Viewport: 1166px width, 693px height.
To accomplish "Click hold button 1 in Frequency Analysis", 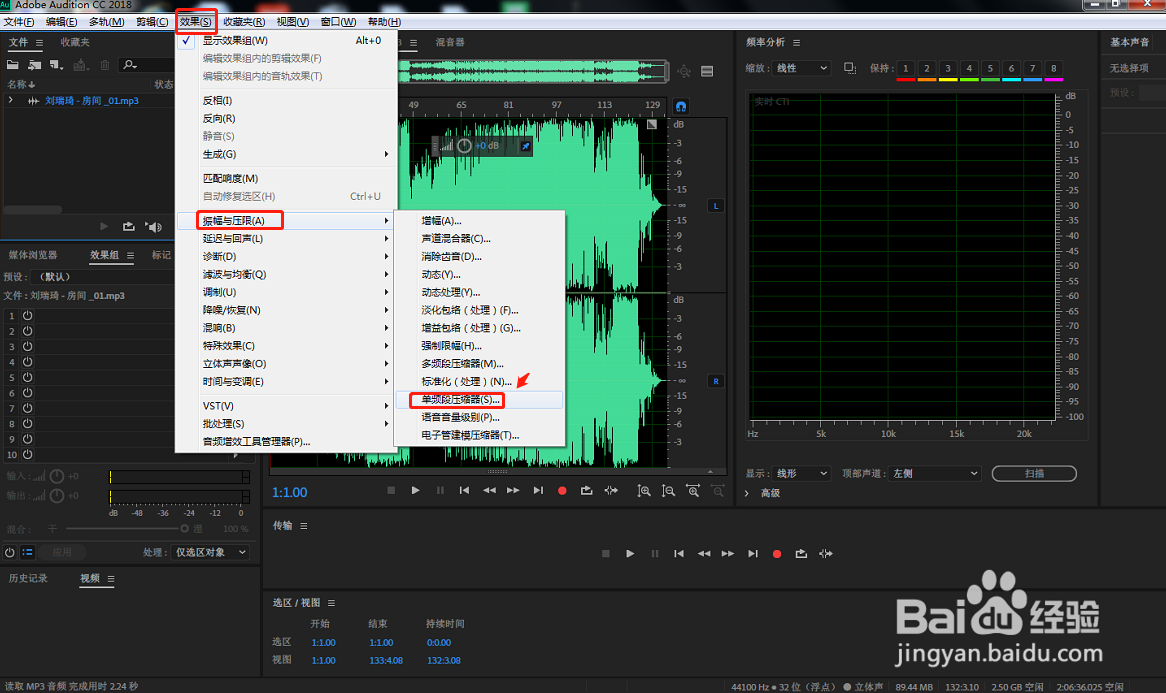I will (906, 68).
